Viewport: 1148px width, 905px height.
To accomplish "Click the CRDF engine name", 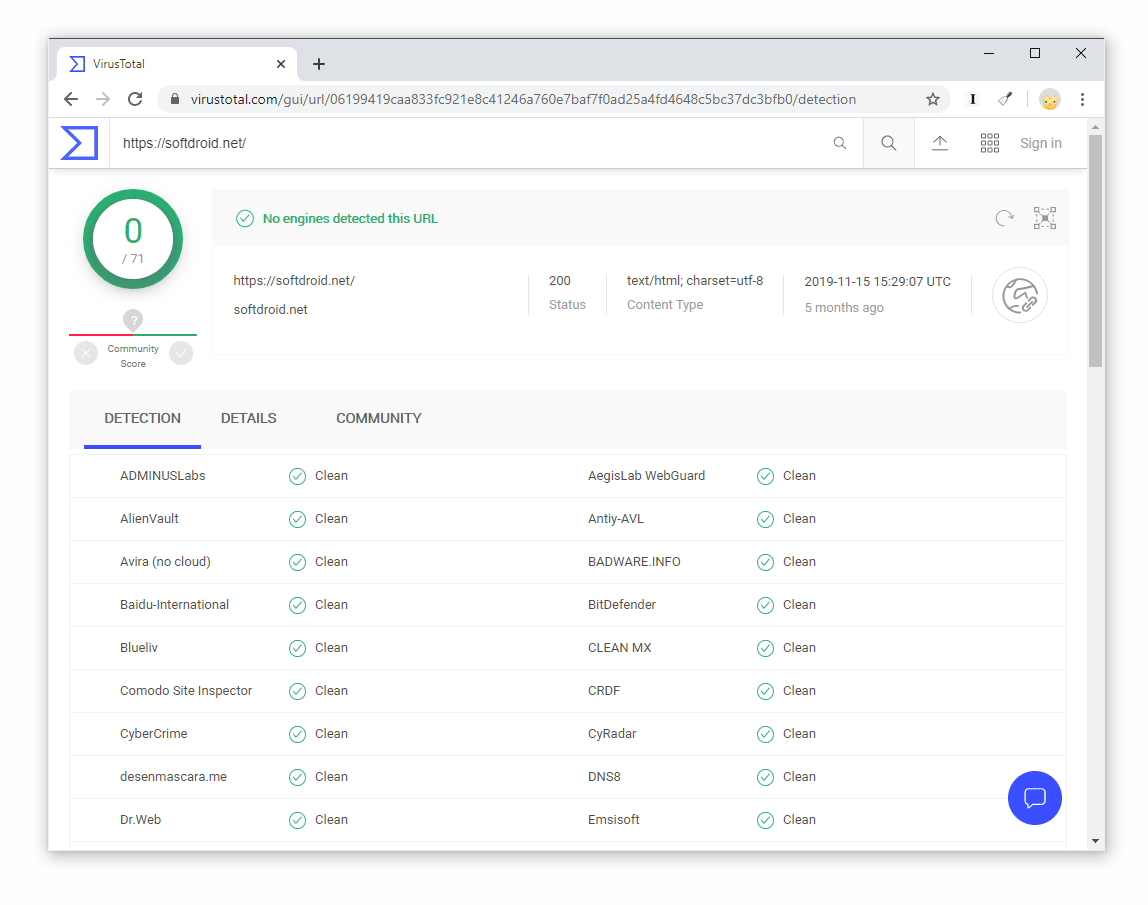I will point(604,691).
